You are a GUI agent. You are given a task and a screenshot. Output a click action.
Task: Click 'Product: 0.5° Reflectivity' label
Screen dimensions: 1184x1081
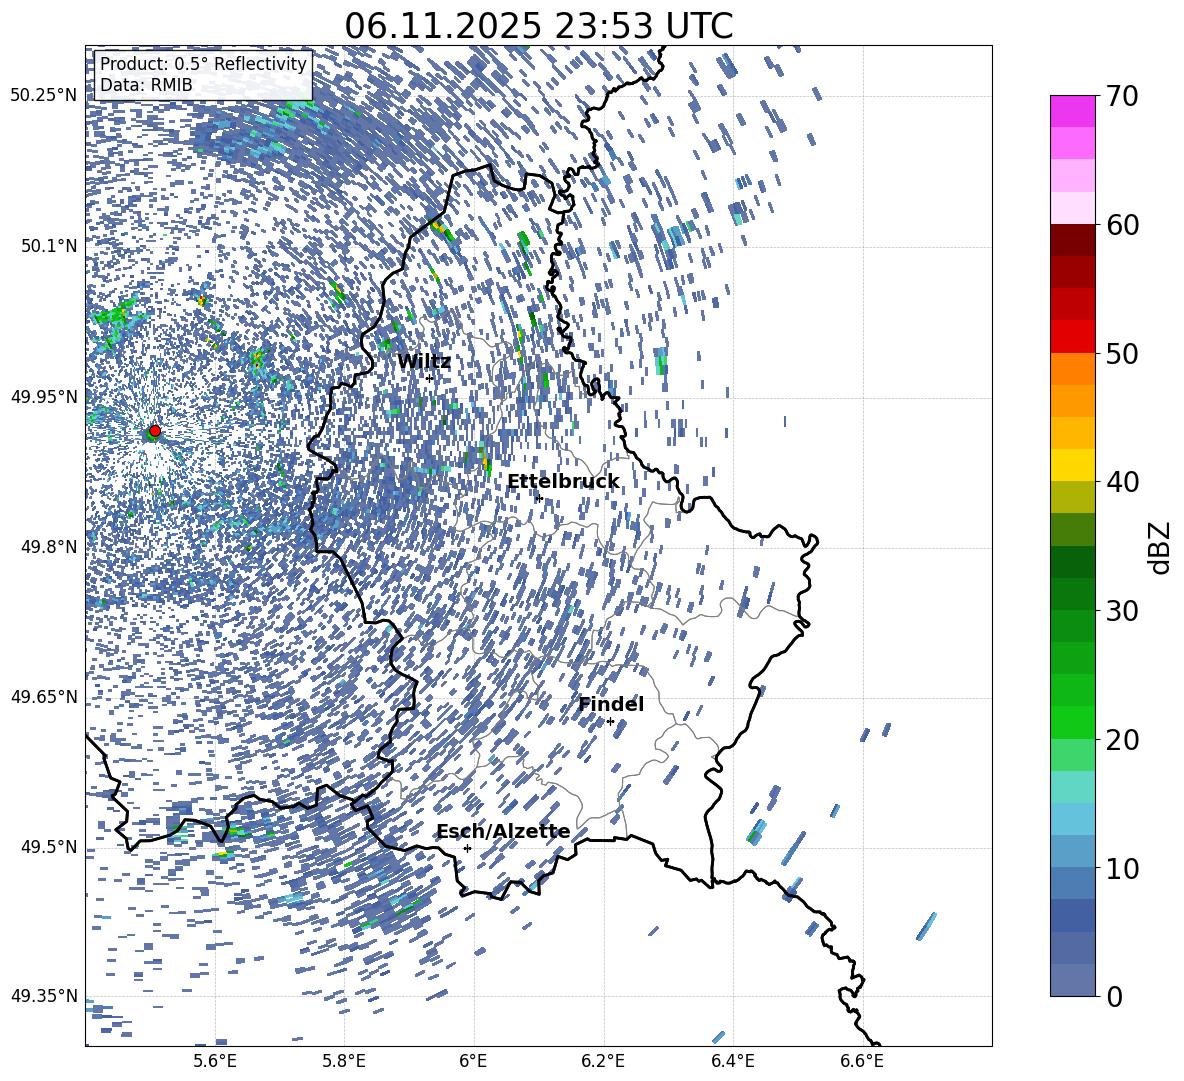[x=203, y=64]
